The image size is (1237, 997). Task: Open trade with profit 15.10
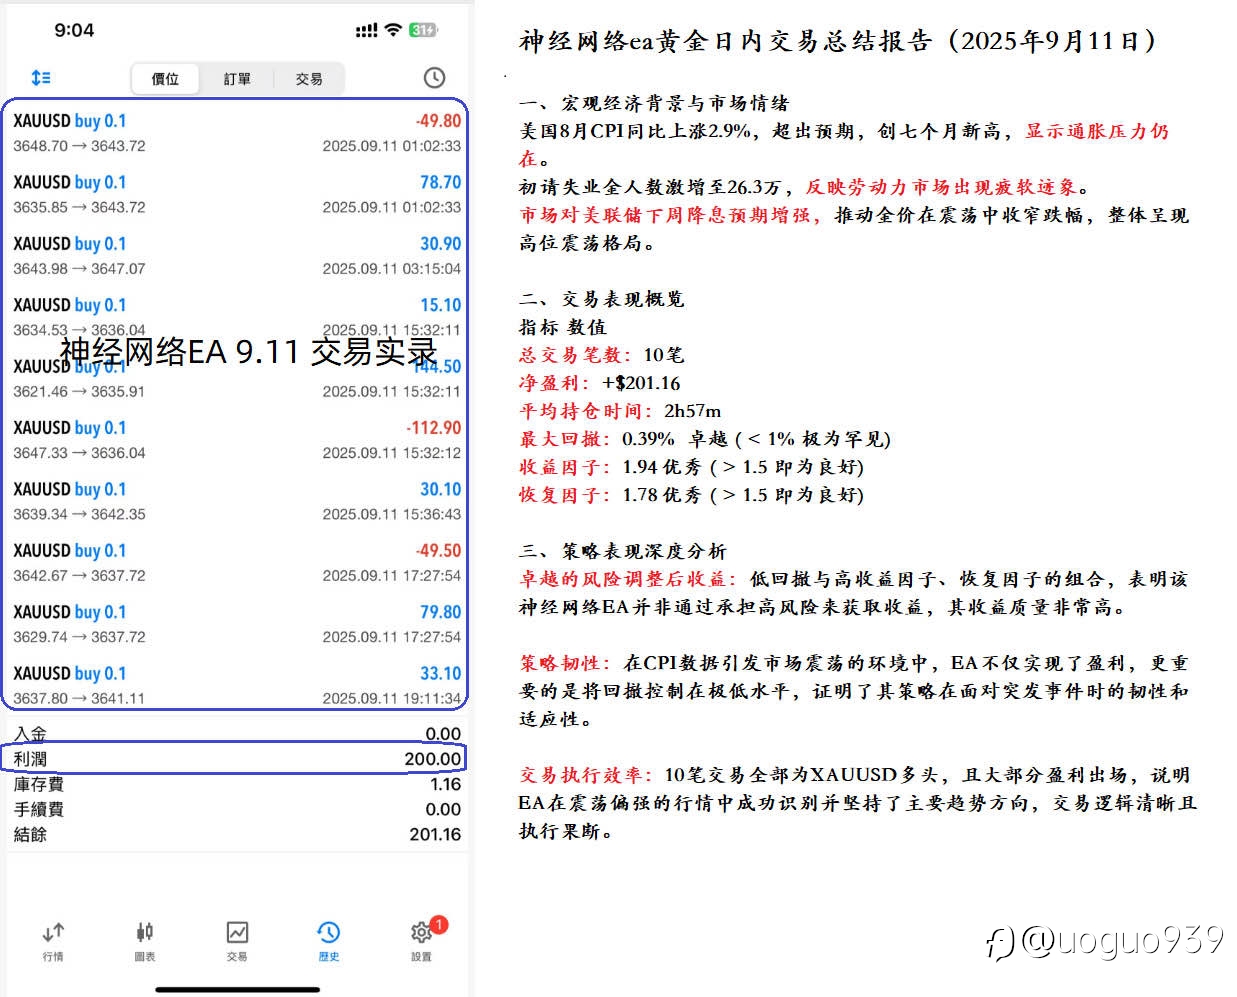(x=237, y=316)
